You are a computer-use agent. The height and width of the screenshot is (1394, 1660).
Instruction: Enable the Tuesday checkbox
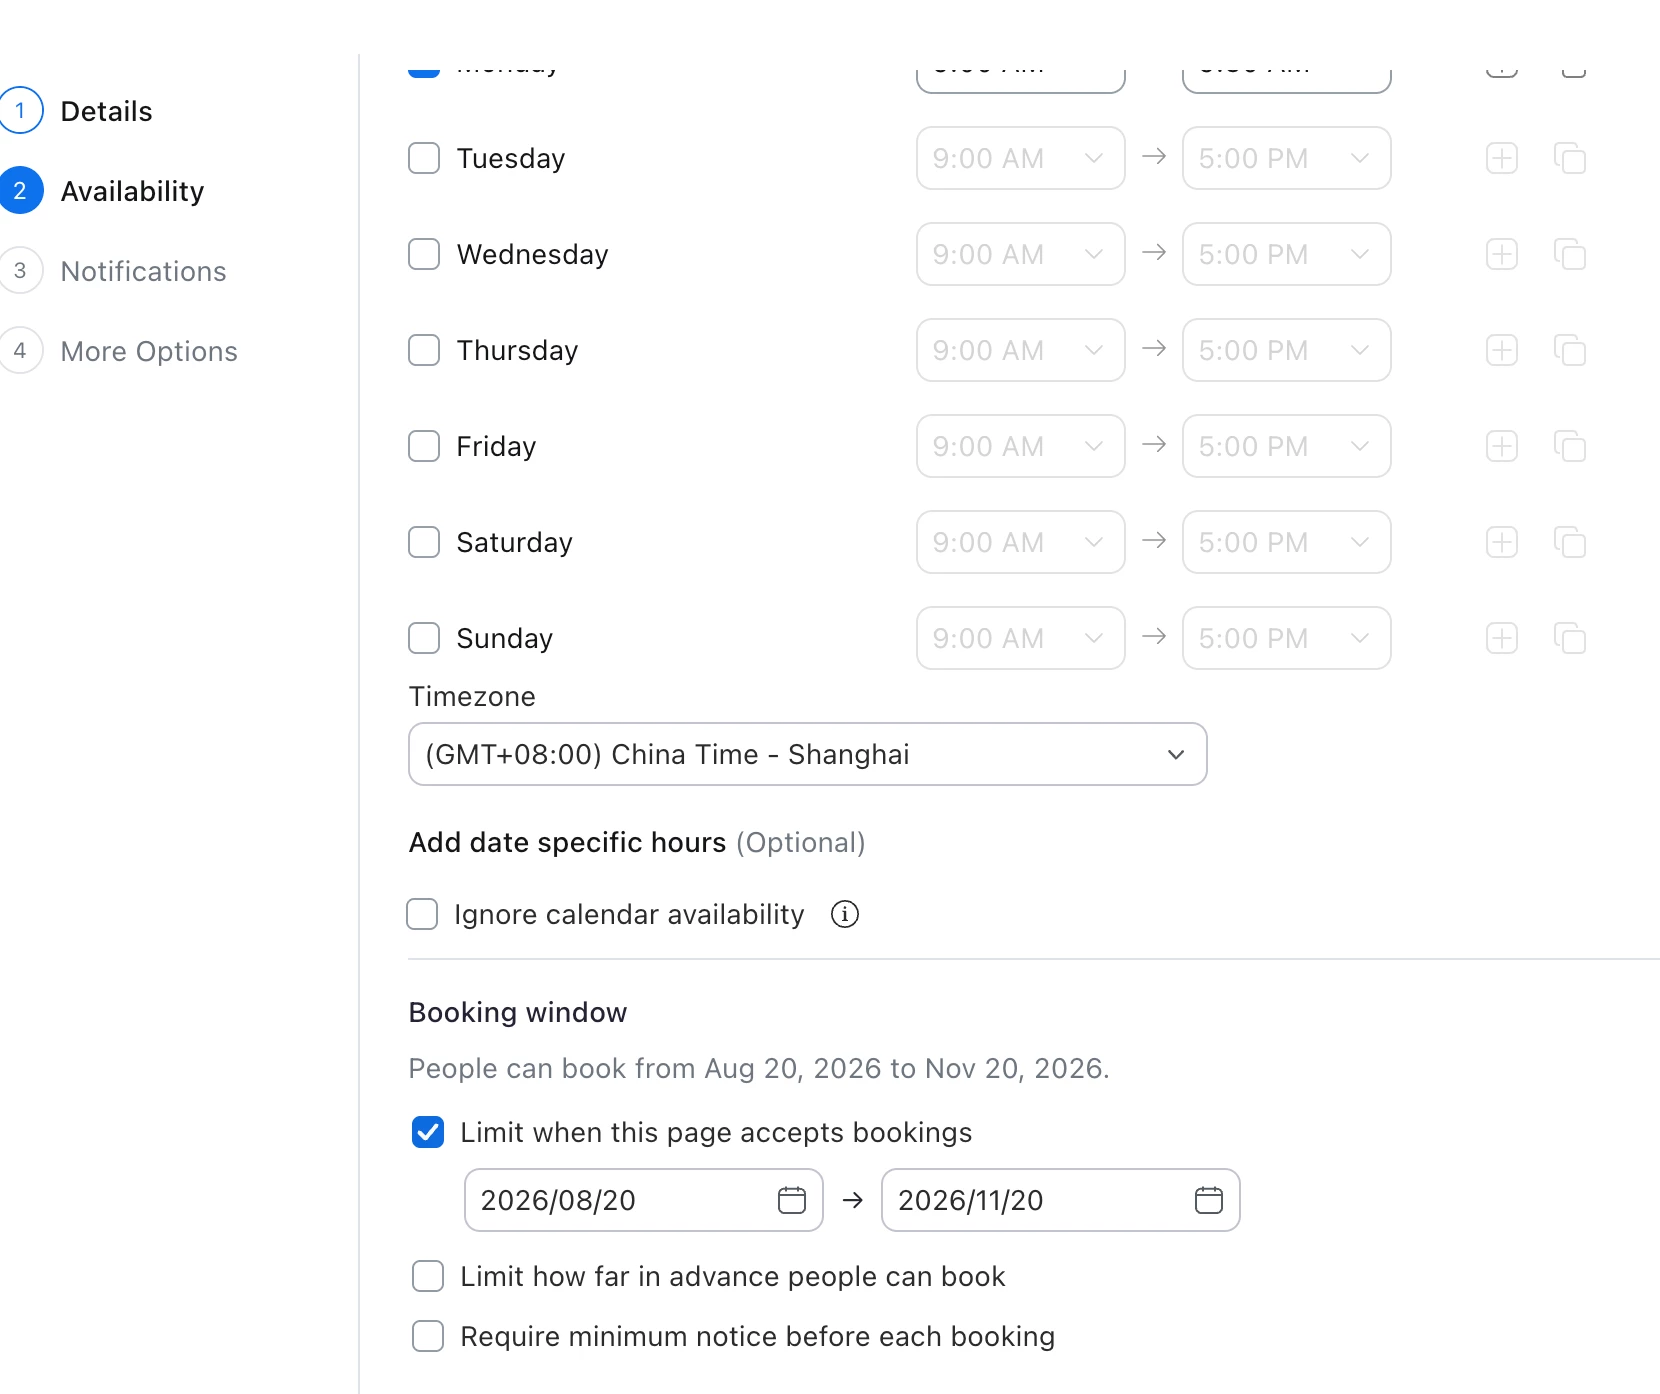point(424,158)
